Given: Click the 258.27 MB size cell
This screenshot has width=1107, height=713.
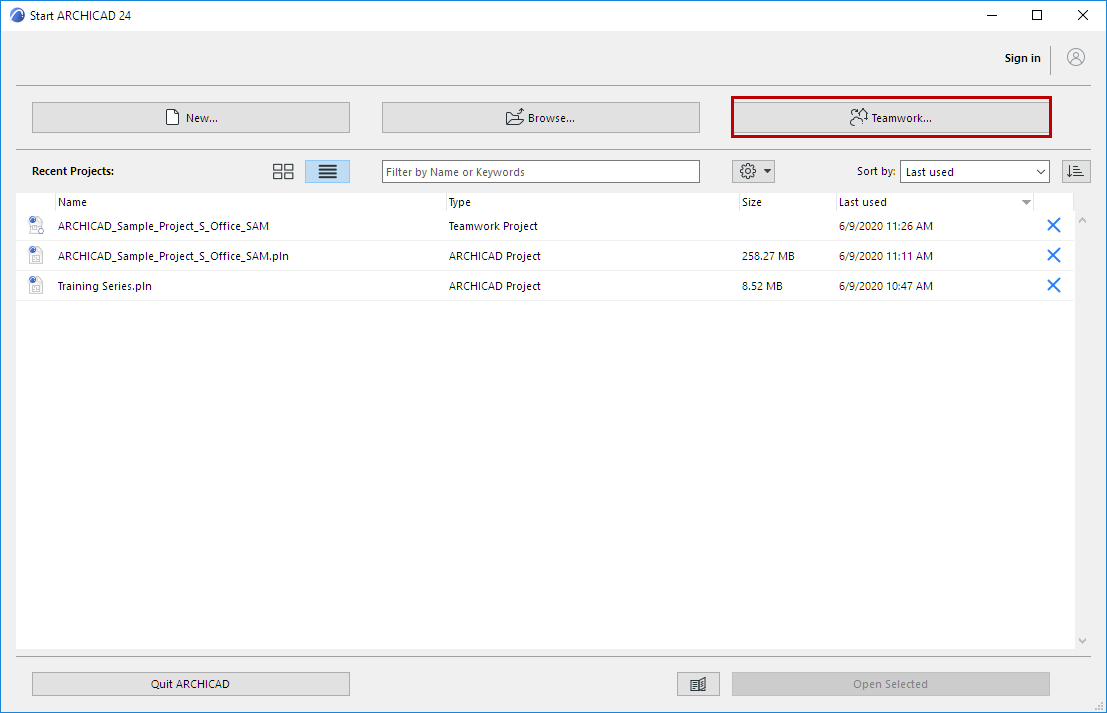Looking at the screenshot, I should coord(768,256).
